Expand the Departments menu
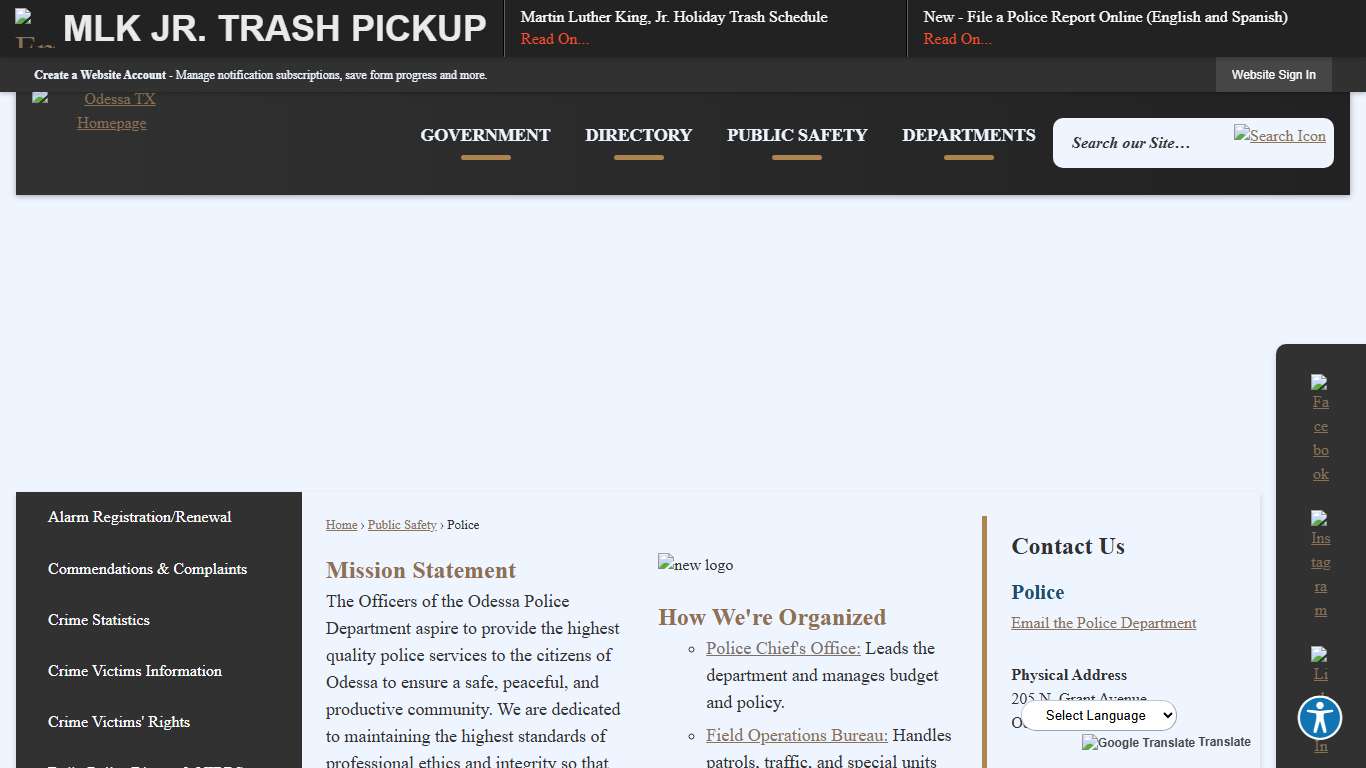This screenshot has height=768, width=1366. click(968, 135)
